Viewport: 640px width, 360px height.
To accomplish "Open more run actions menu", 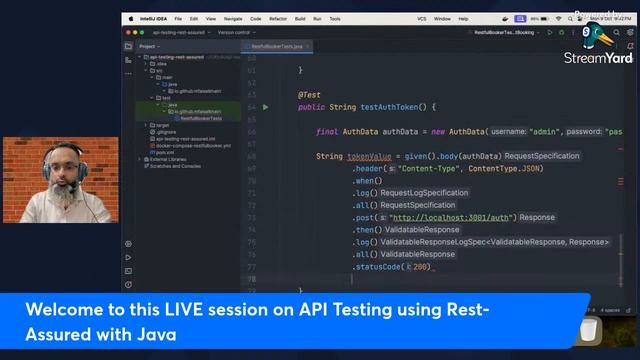I will pyautogui.click(x=573, y=32).
